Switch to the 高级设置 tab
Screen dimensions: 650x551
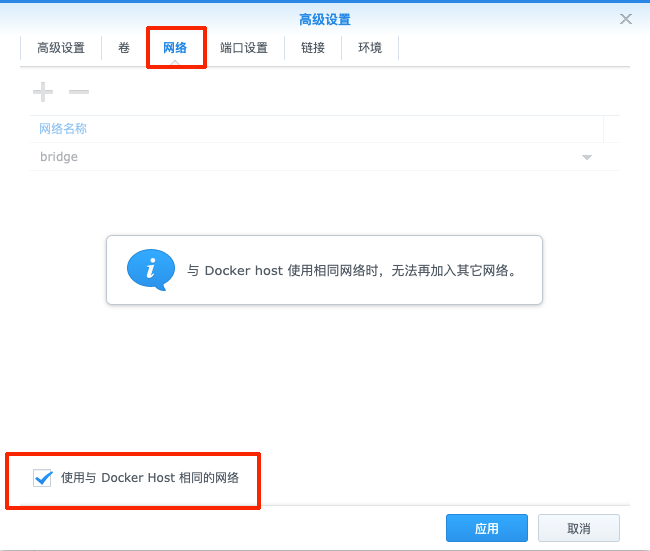click(61, 48)
